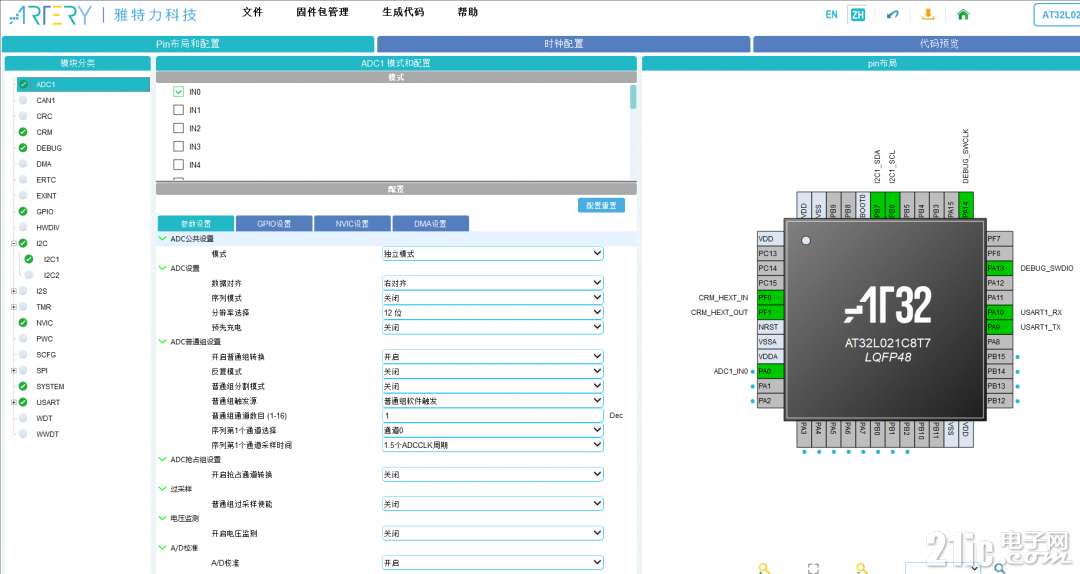Click the fit-to-view dashed square icon

[813, 568]
